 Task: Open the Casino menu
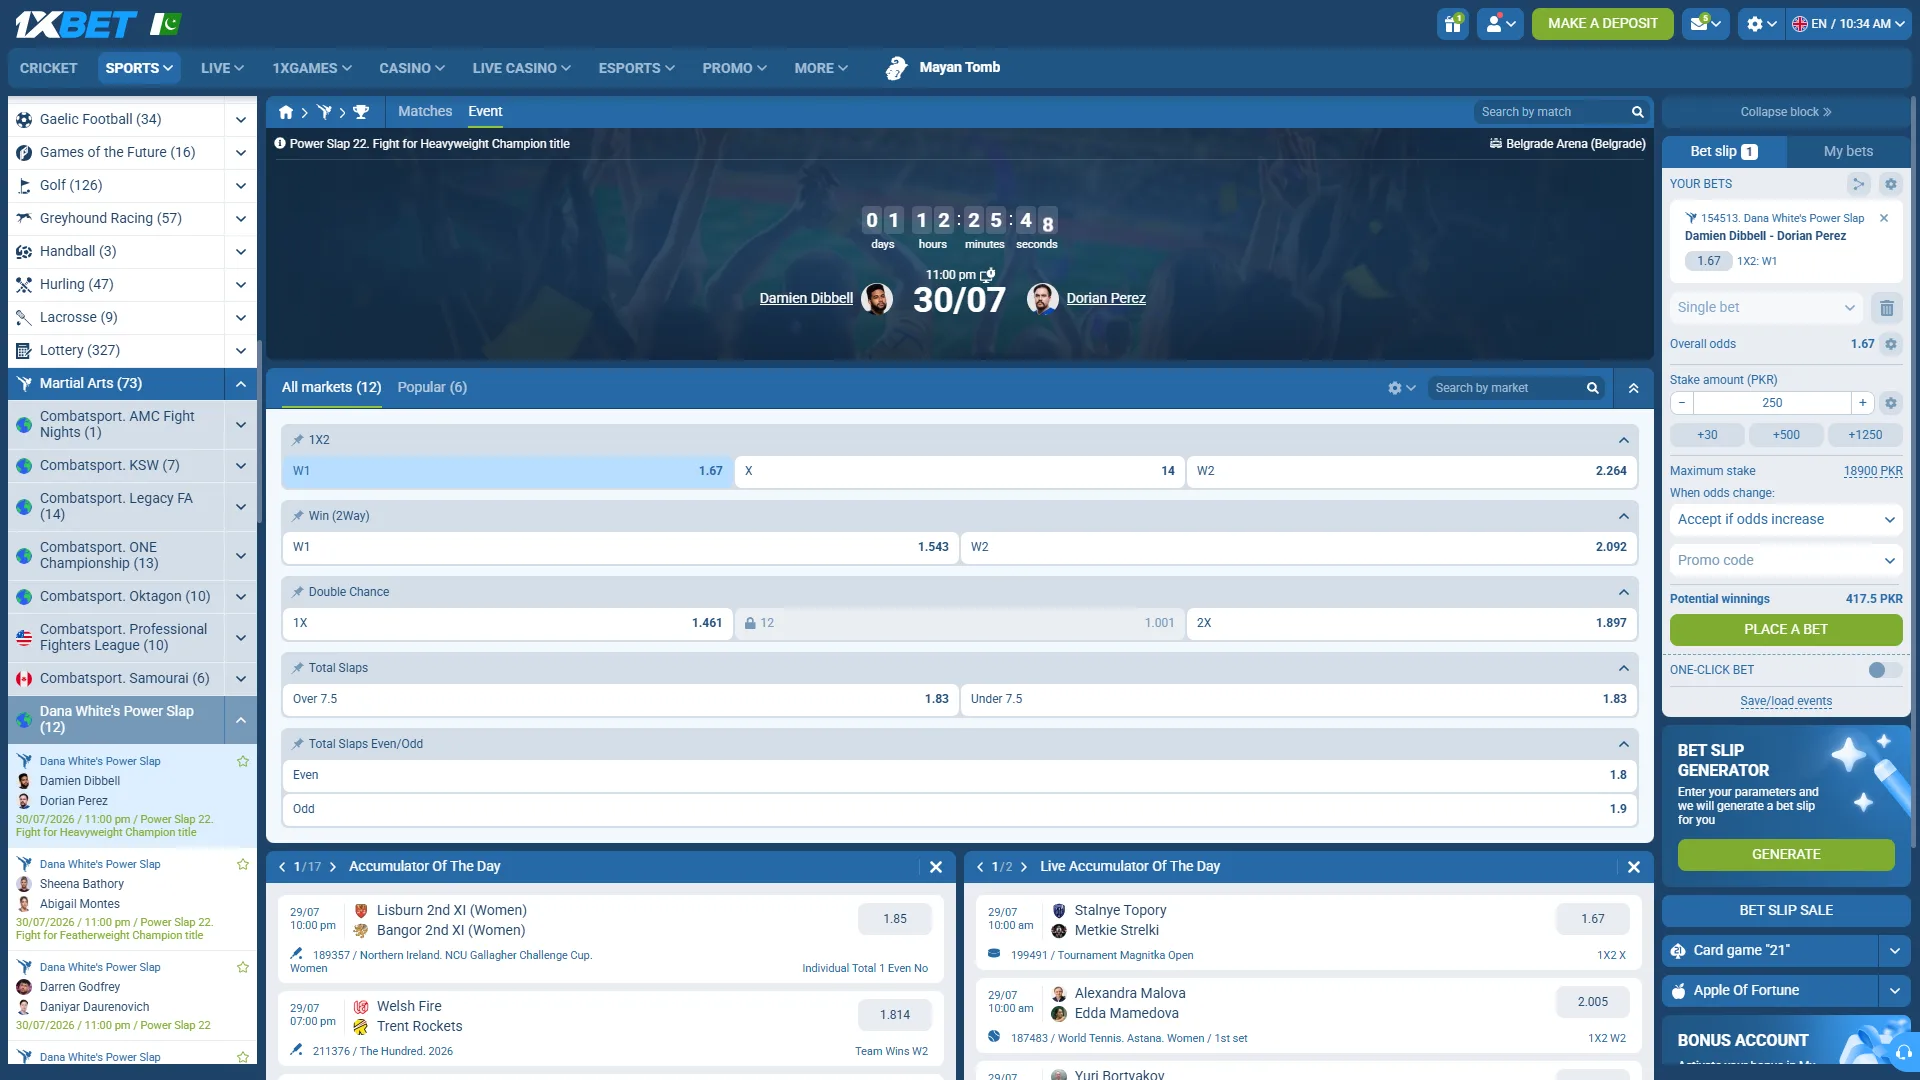coord(411,68)
